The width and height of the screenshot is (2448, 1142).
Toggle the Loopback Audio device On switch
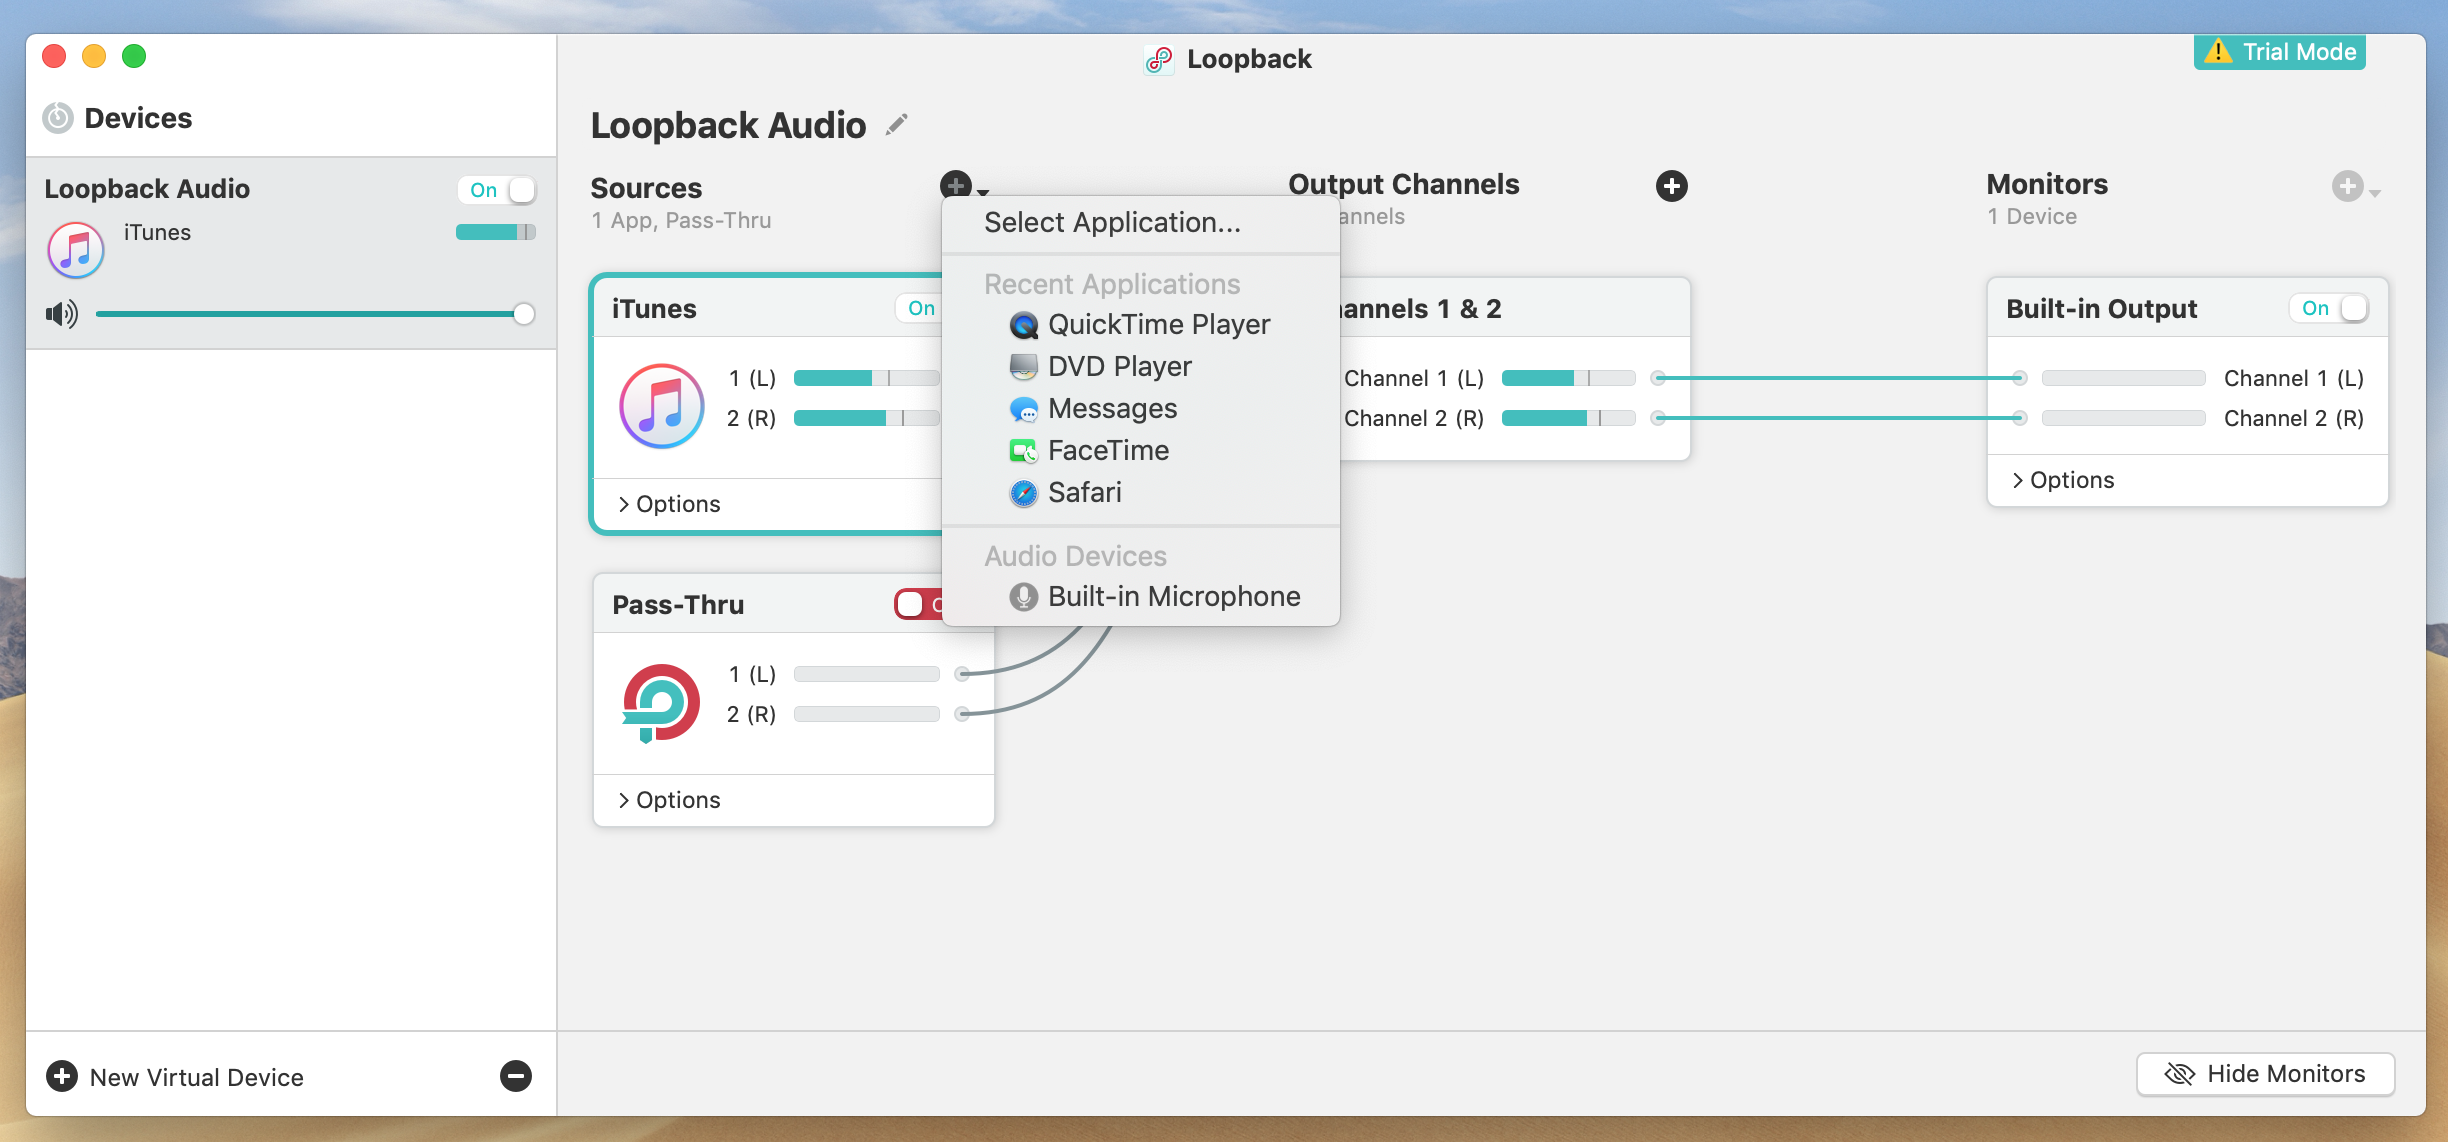[497, 190]
